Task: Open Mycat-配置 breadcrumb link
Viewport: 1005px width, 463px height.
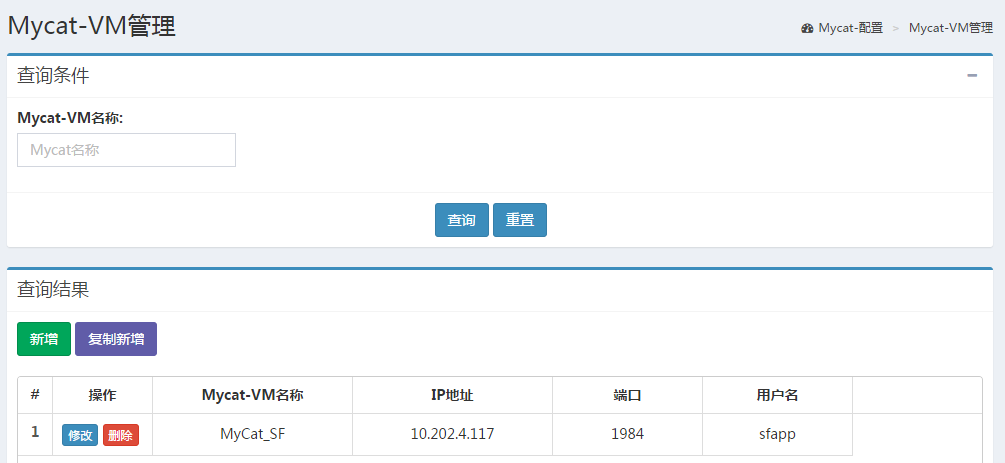Action: pos(851,28)
